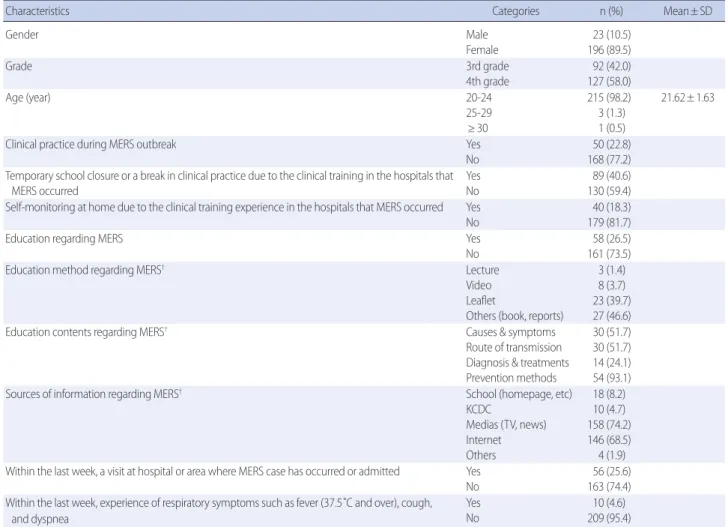Viewport: 728px width, 527px height.
Task: Select value '215 (98.2)'
Action: point(610,98)
